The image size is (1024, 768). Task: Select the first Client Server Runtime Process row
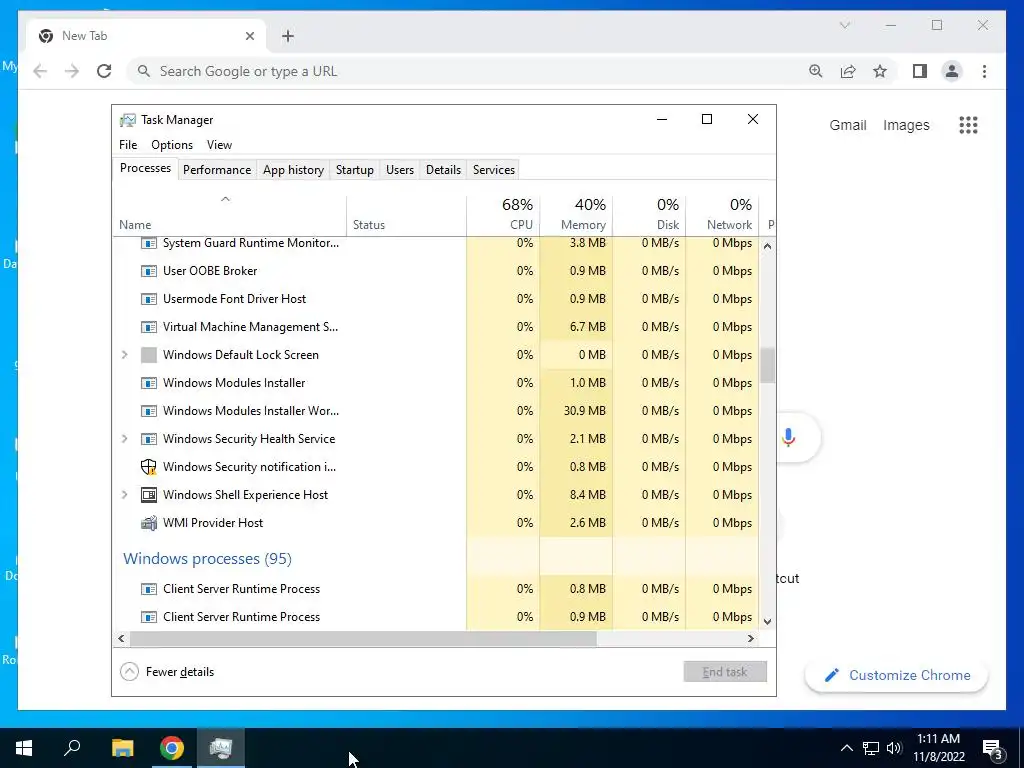tap(436, 589)
